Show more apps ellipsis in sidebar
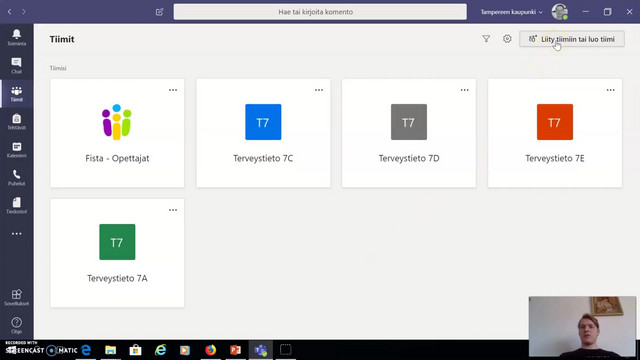The width and height of the screenshot is (640, 360). click(x=16, y=234)
